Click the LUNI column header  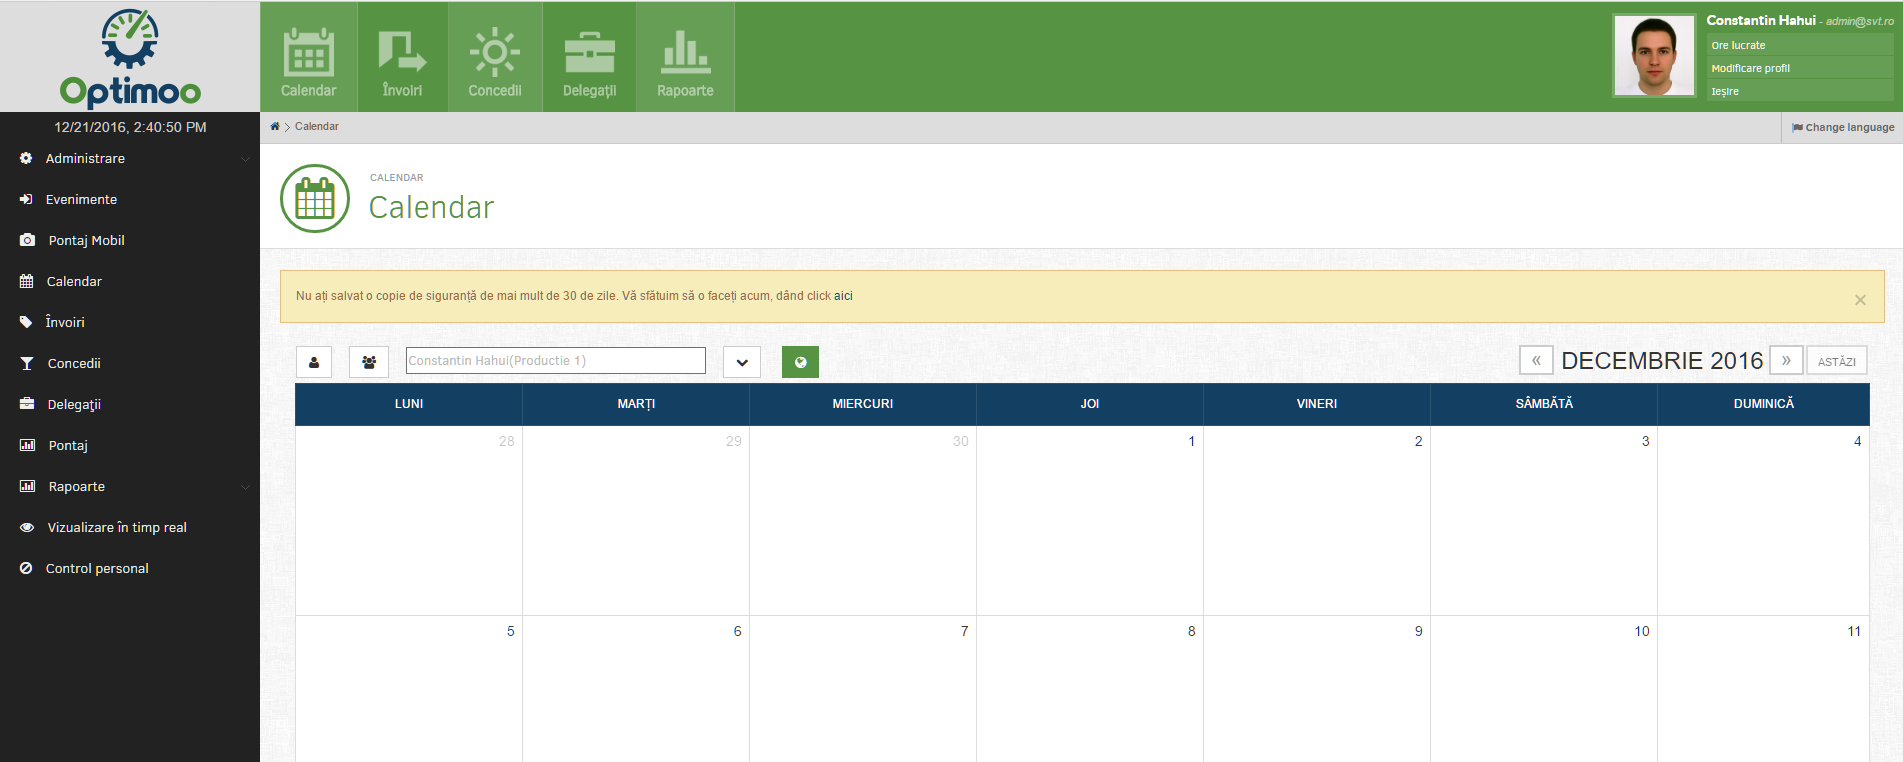click(x=409, y=404)
